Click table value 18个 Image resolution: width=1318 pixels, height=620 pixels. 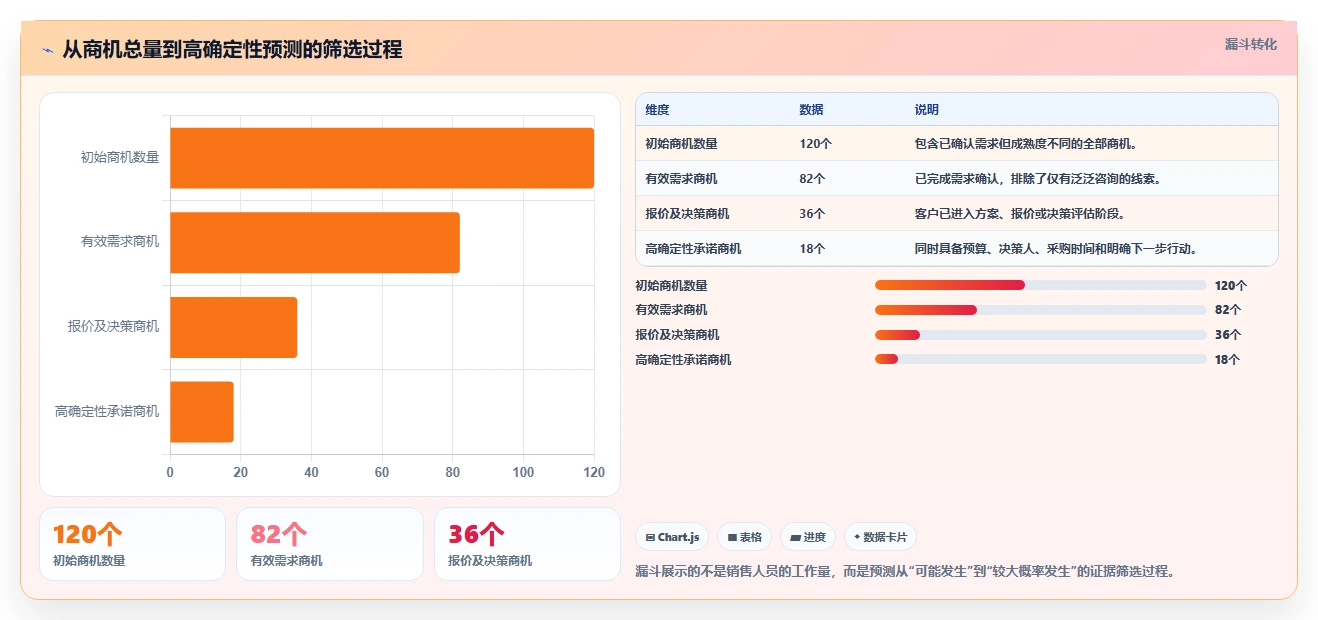(x=812, y=249)
